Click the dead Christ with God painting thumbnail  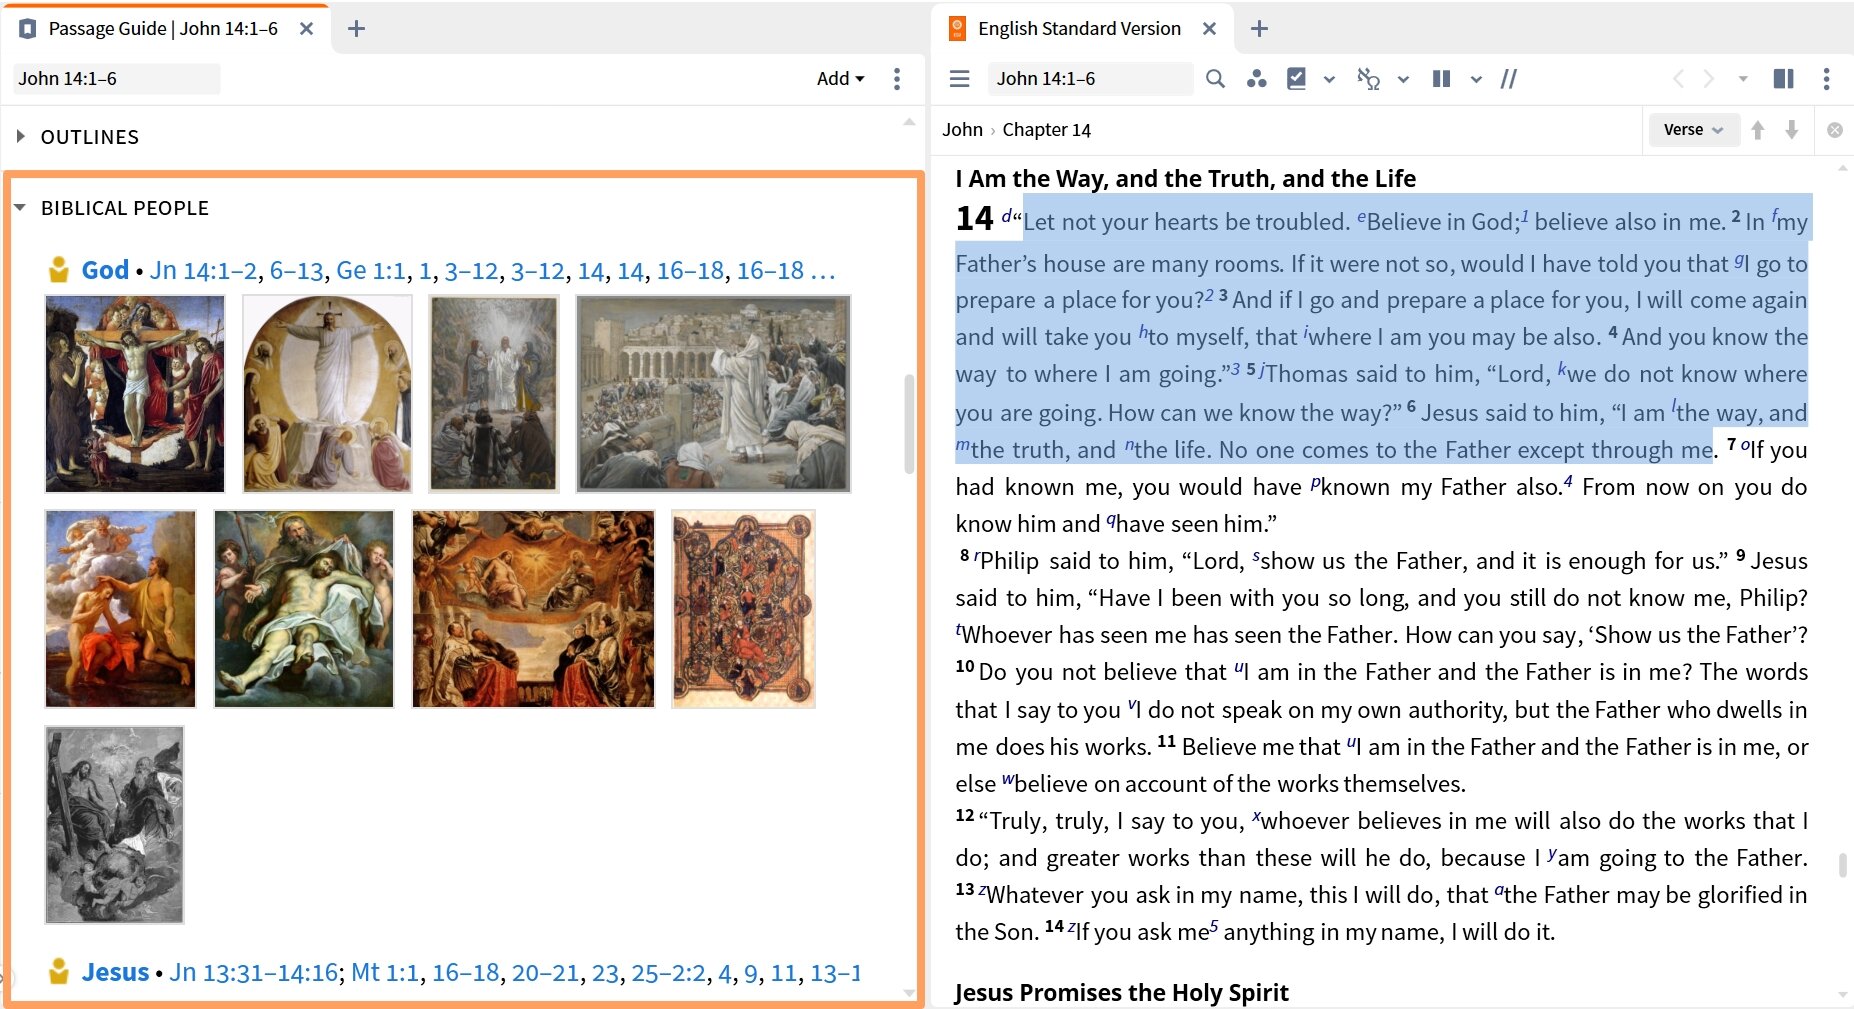click(x=304, y=609)
